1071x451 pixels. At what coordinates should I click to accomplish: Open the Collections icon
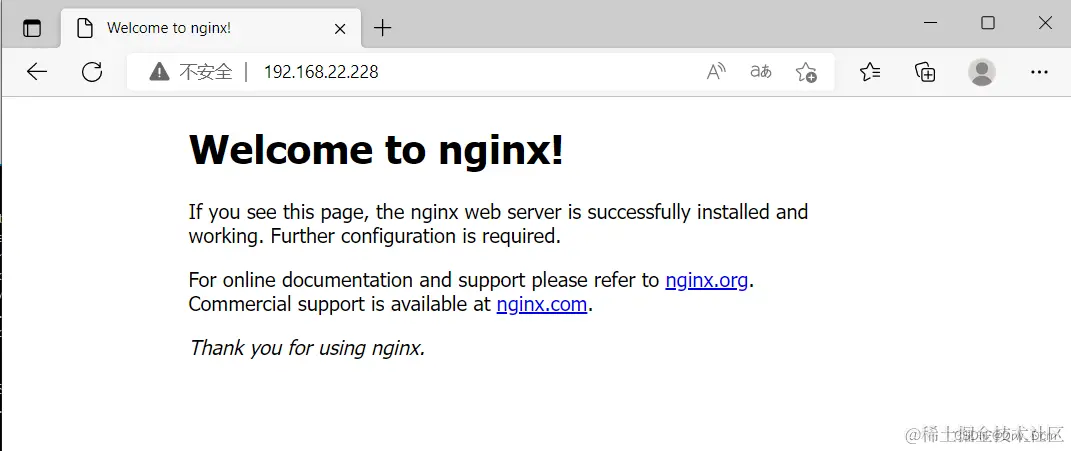(x=925, y=72)
